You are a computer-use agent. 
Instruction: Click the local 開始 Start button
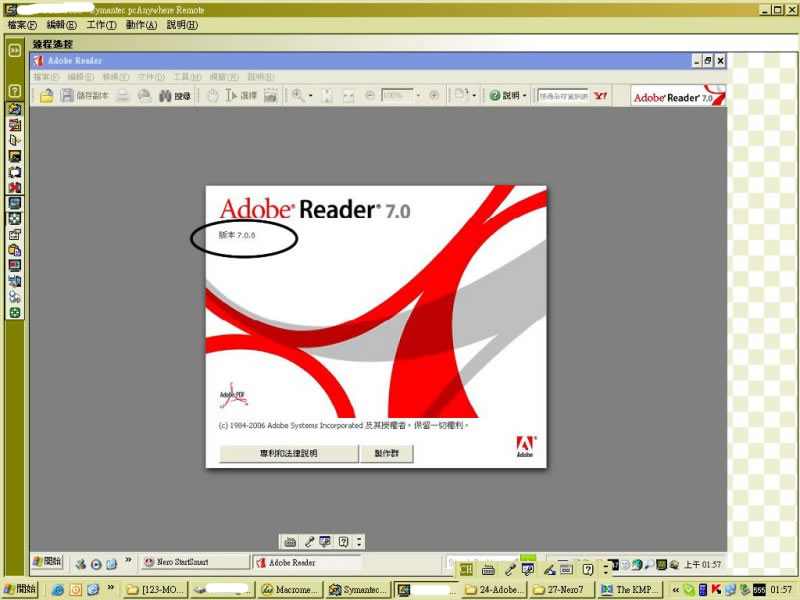(20, 589)
